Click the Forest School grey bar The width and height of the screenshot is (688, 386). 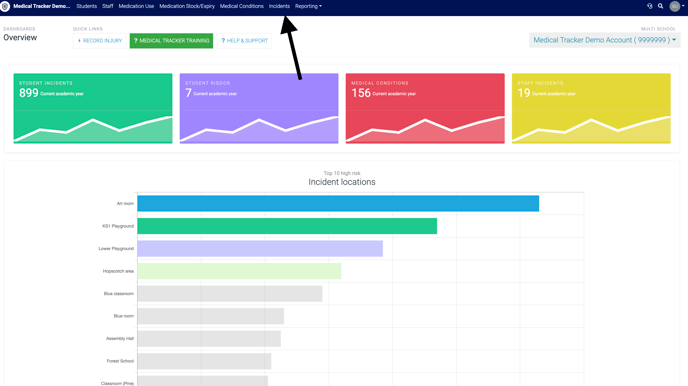[x=204, y=361]
